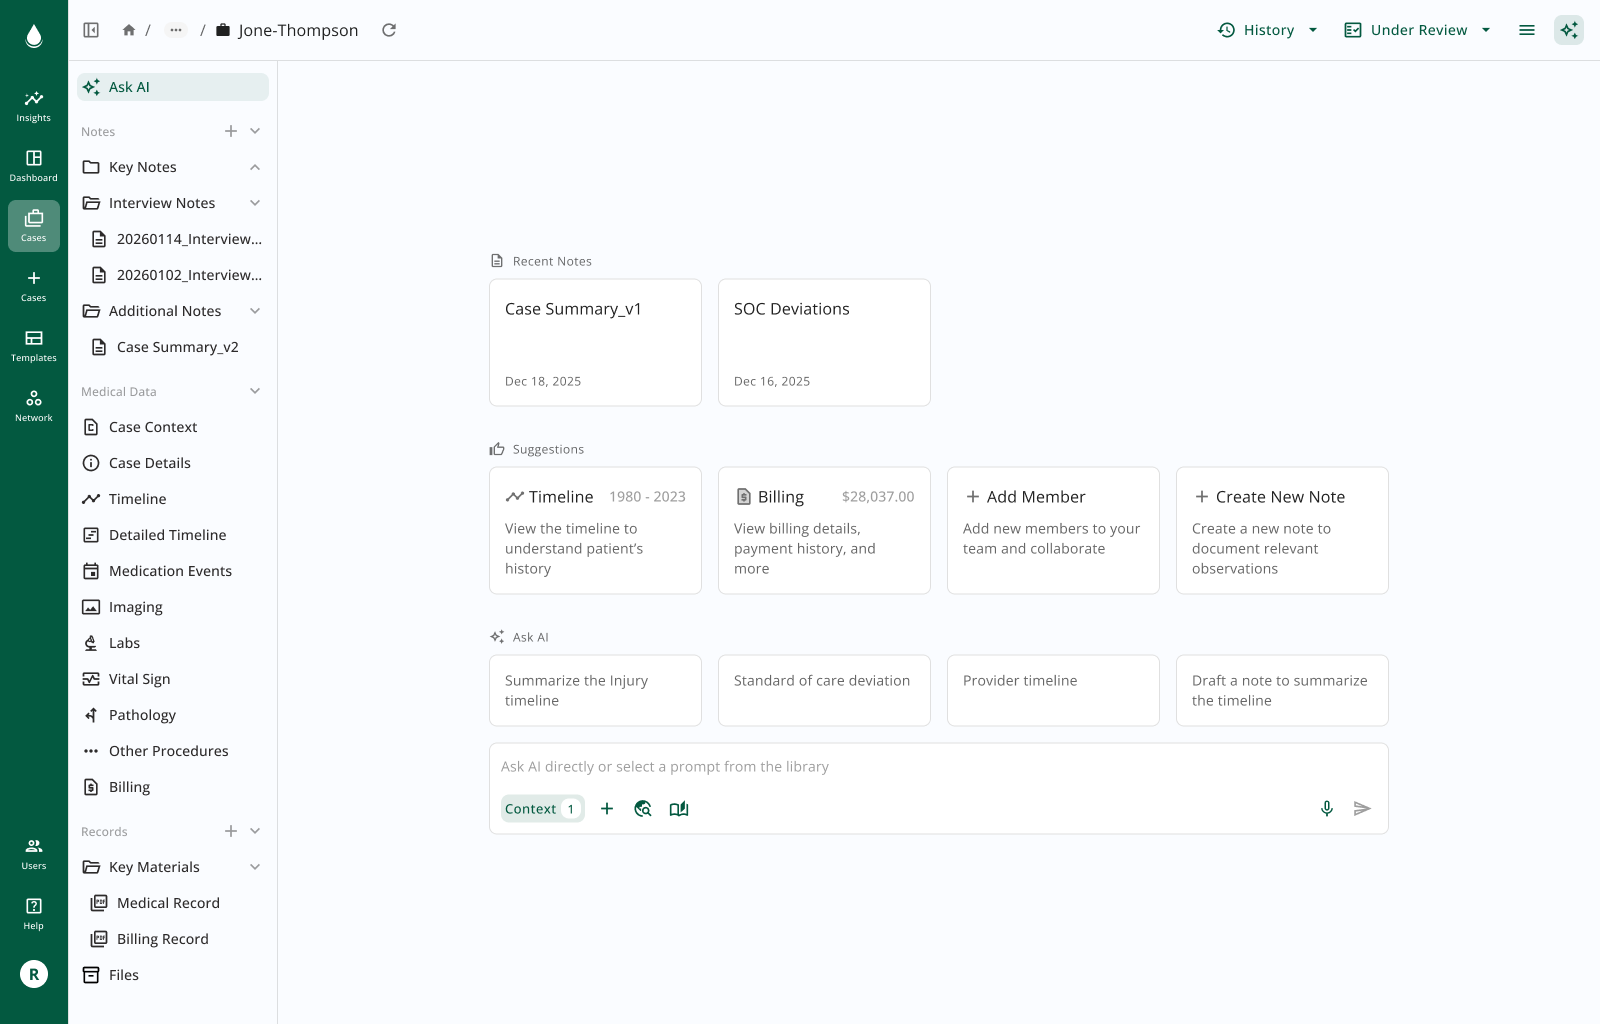Open the Under Review status dropdown
Screen dimensions: 1600x1024
tap(1416, 30)
